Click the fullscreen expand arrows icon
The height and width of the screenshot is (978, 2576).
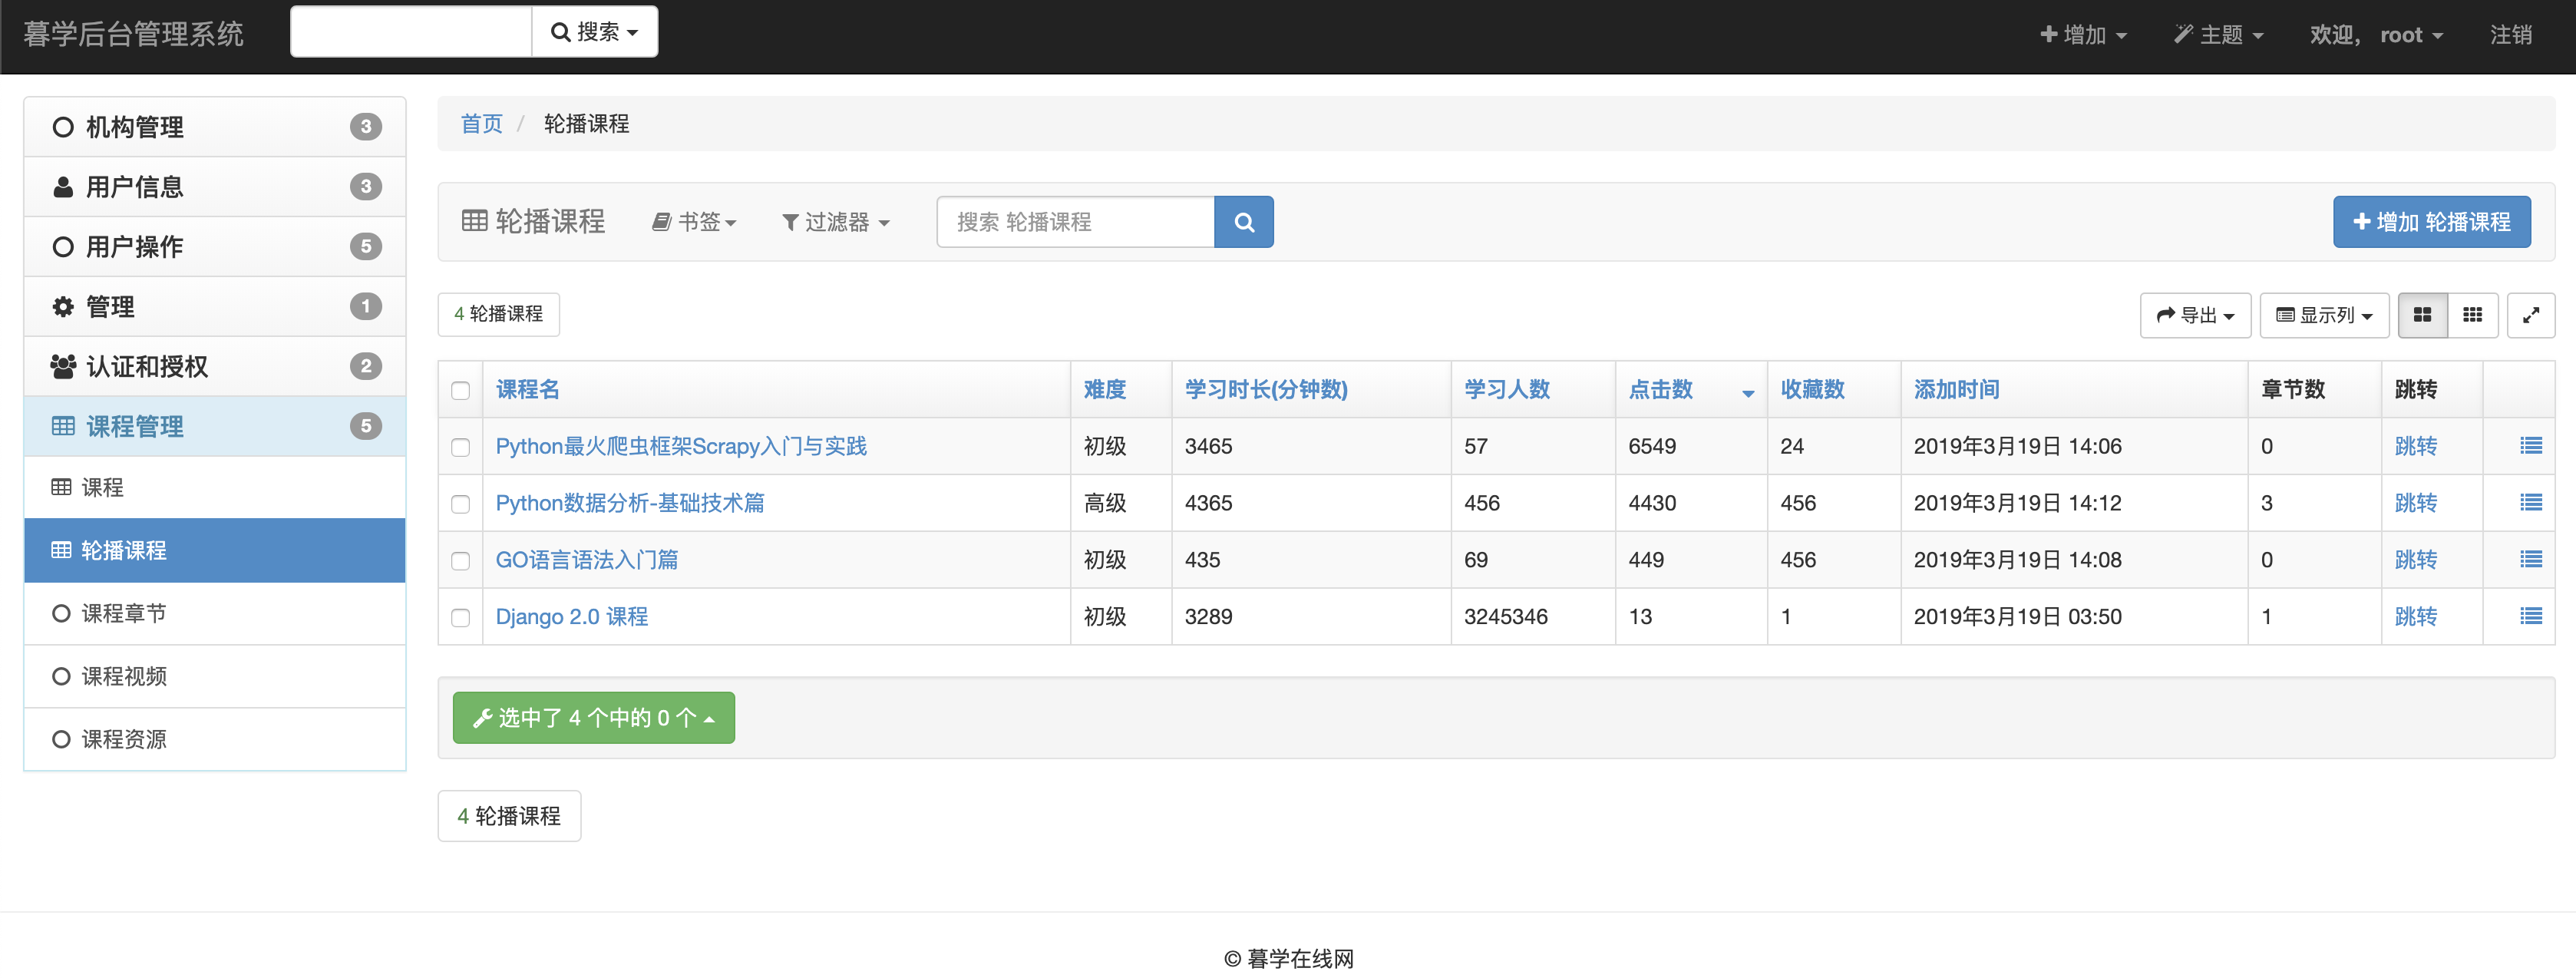point(2530,315)
